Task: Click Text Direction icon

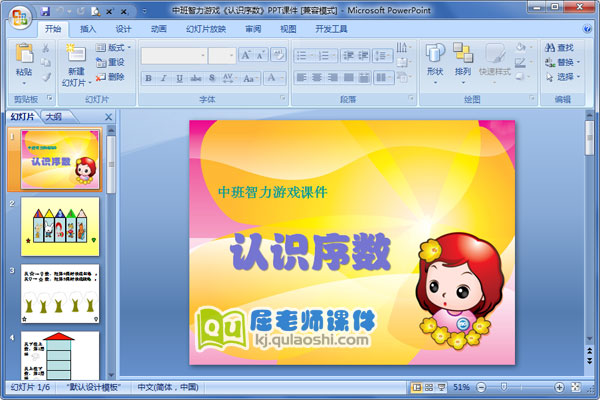Action: pos(403,47)
